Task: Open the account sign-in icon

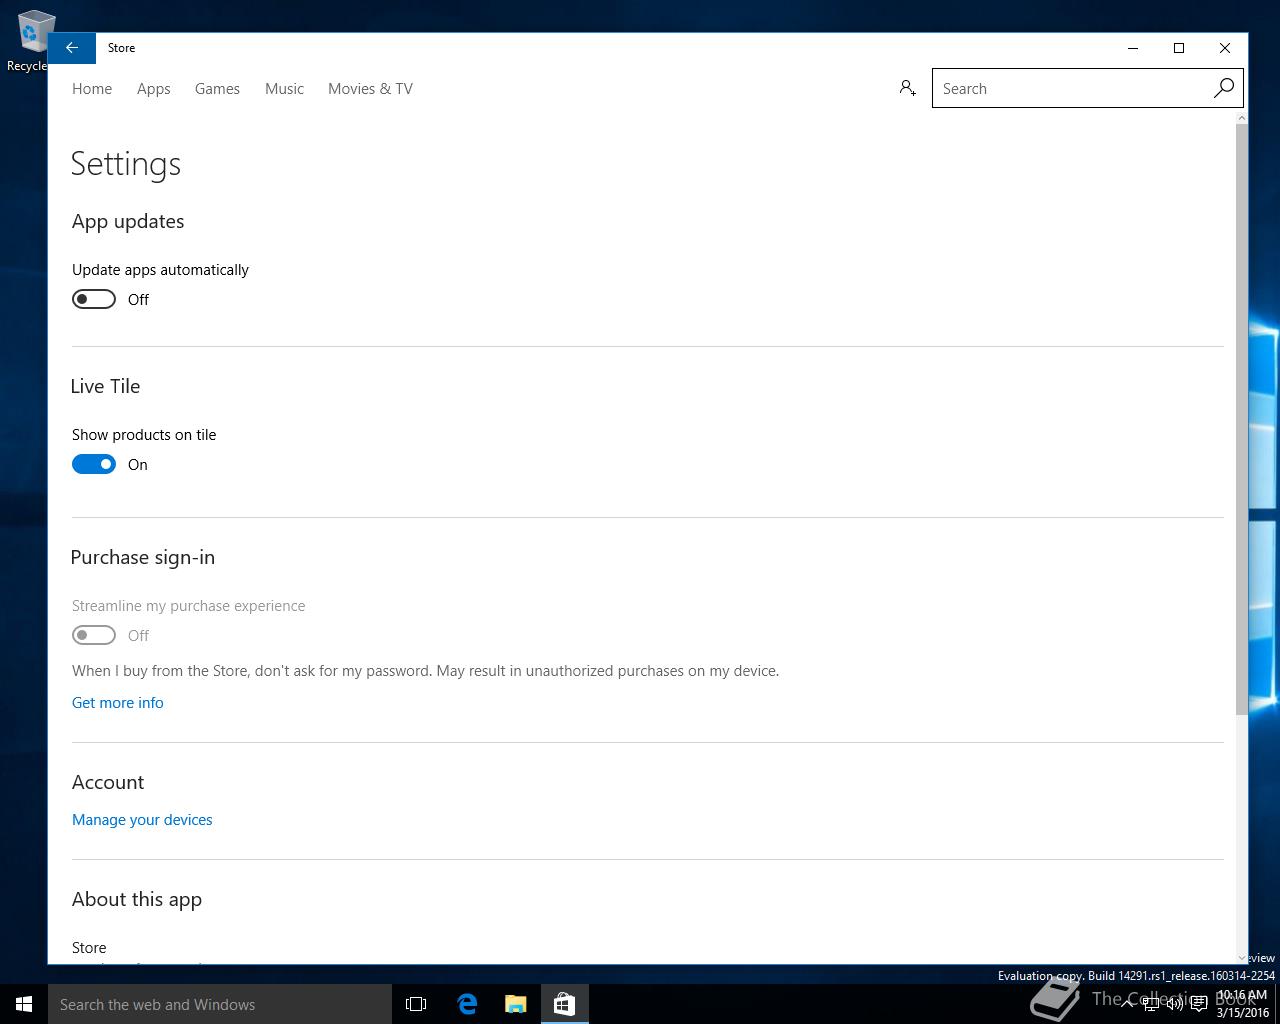Action: point(907,88)
